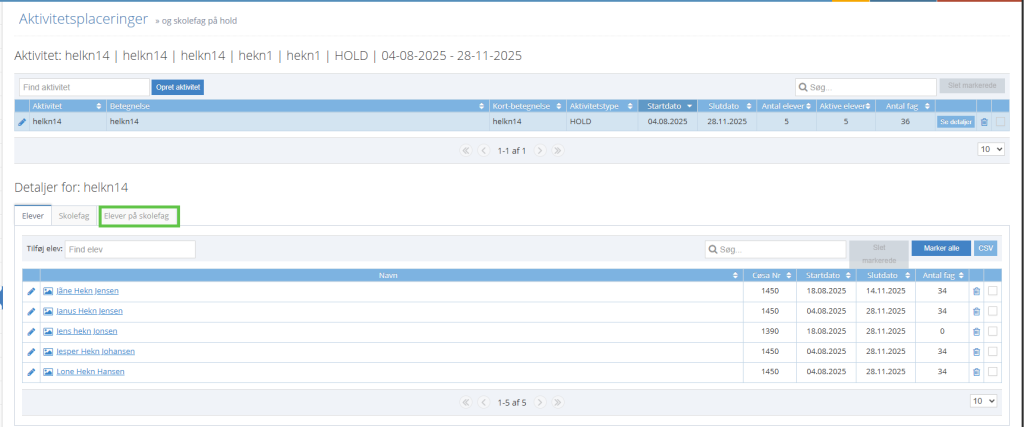Image resolution: width=1024 pixels, height=427 pixels.
Task: Remove Lone Hekn Hansen via trash icon
Action: click(976, 371)
